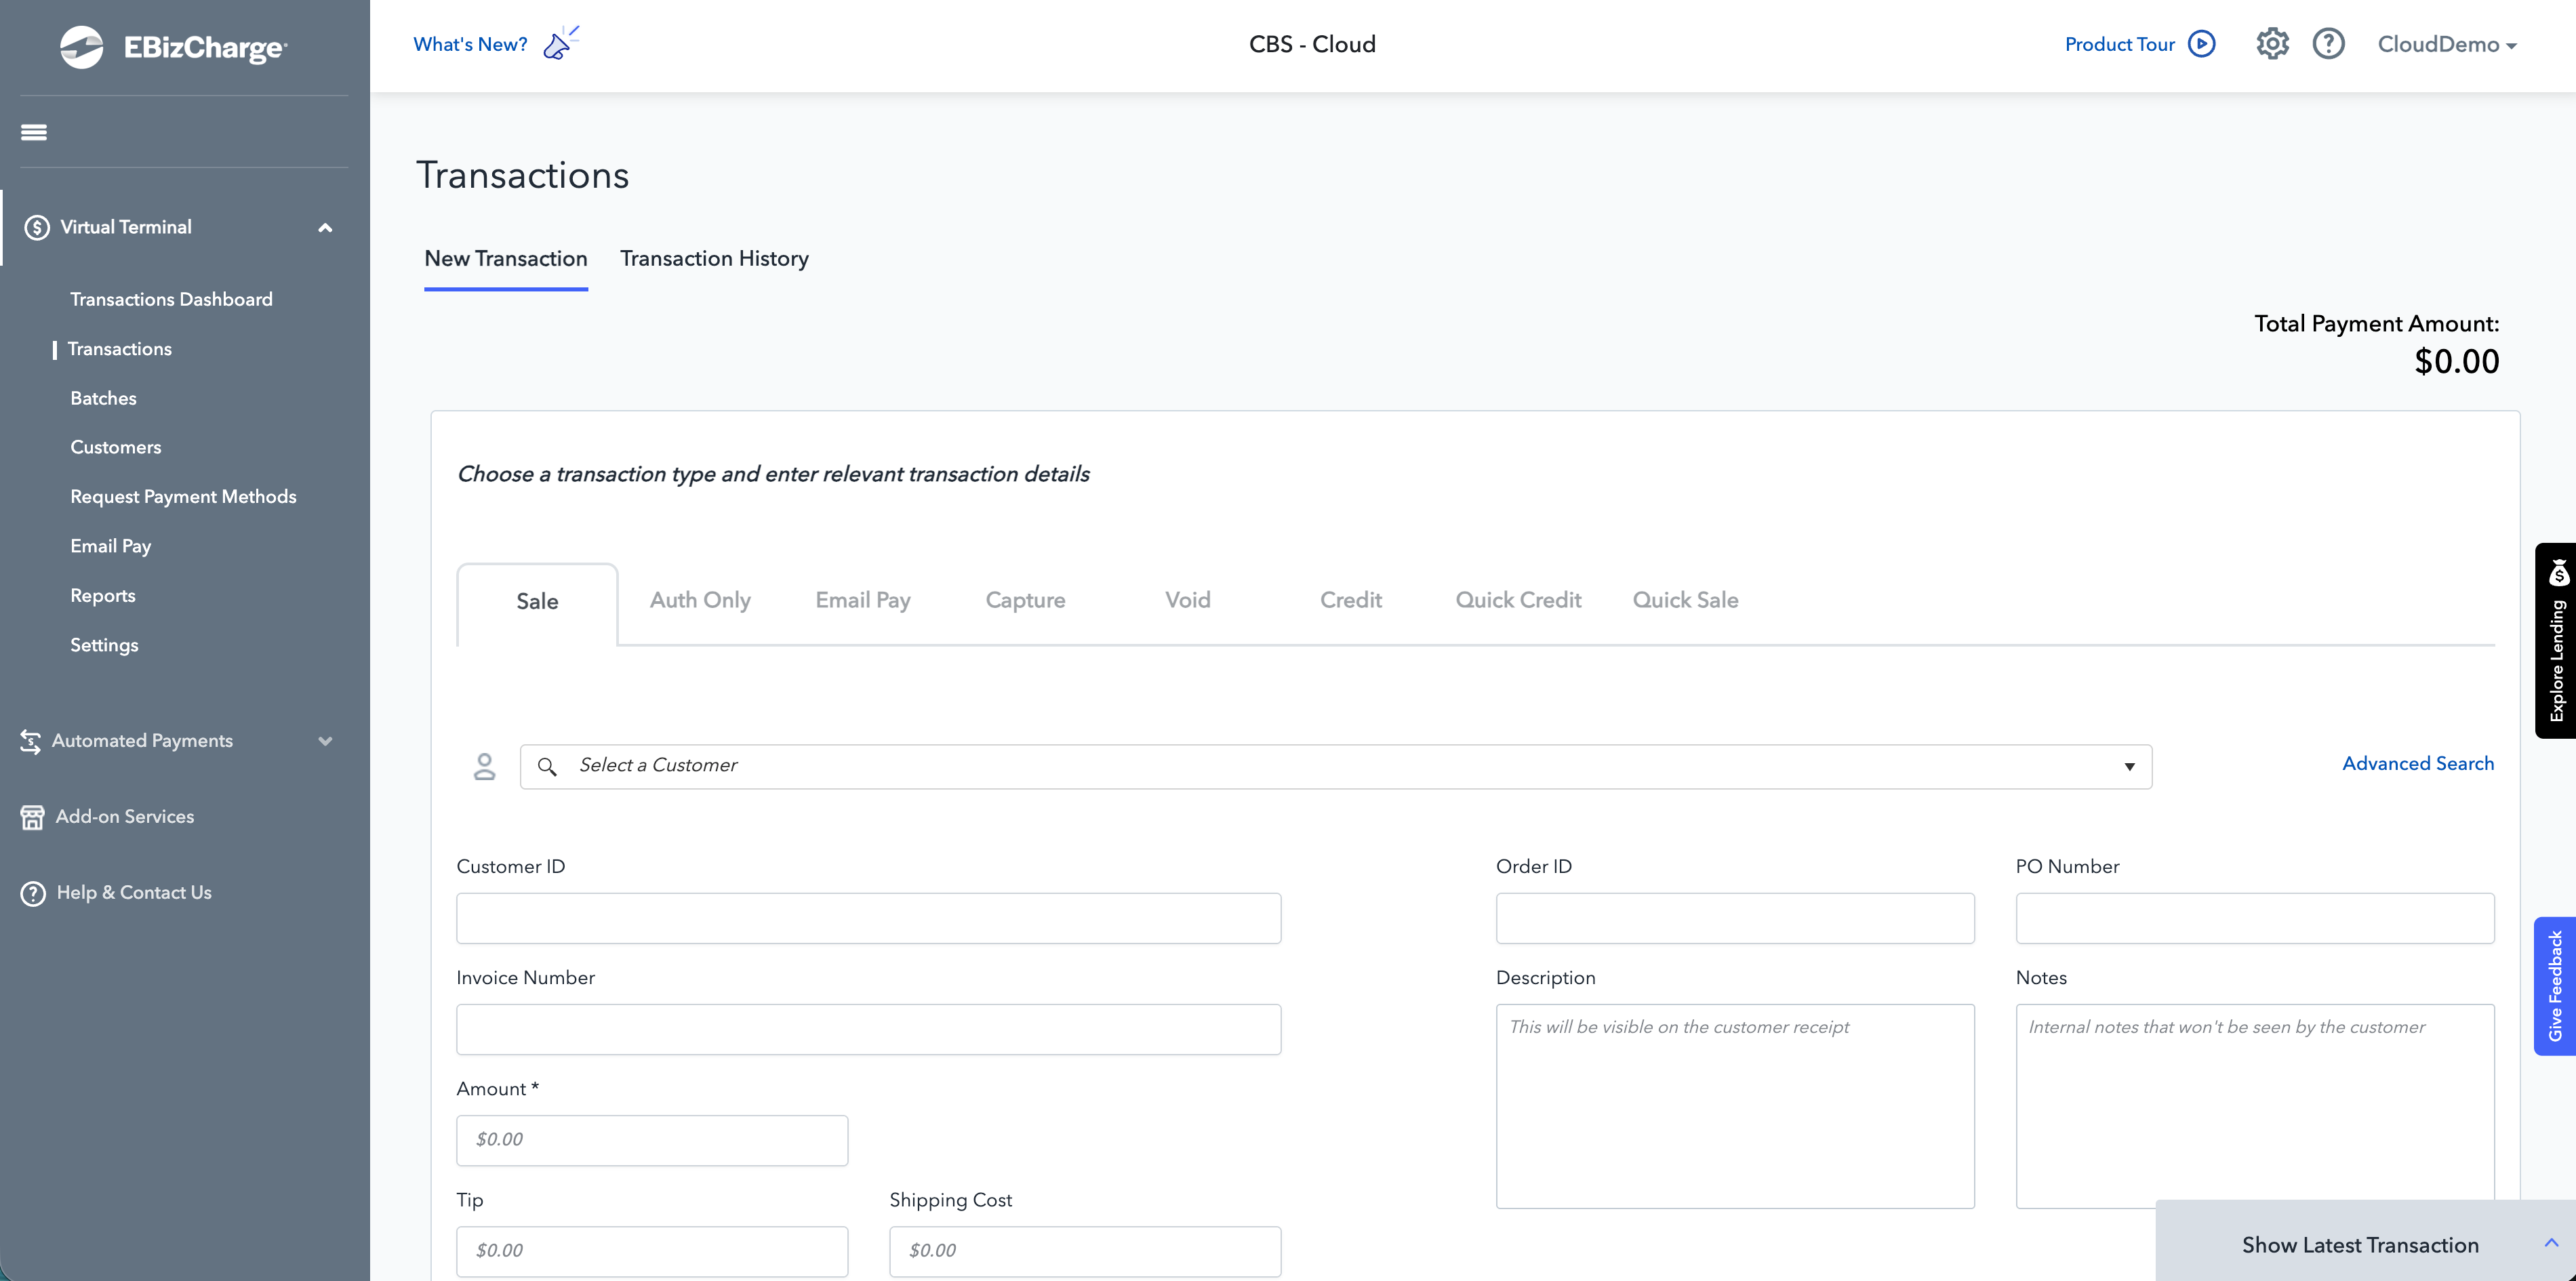Focus the Order ID input field
Screen dimensions: 2576x1281
[x=1735, y=918]
